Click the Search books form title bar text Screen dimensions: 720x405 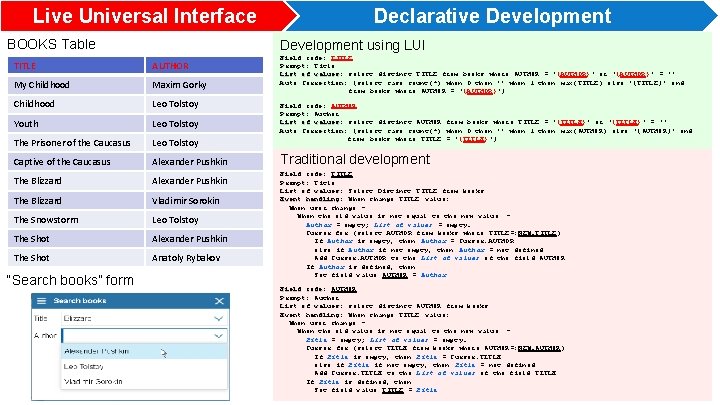coord(80,301)
